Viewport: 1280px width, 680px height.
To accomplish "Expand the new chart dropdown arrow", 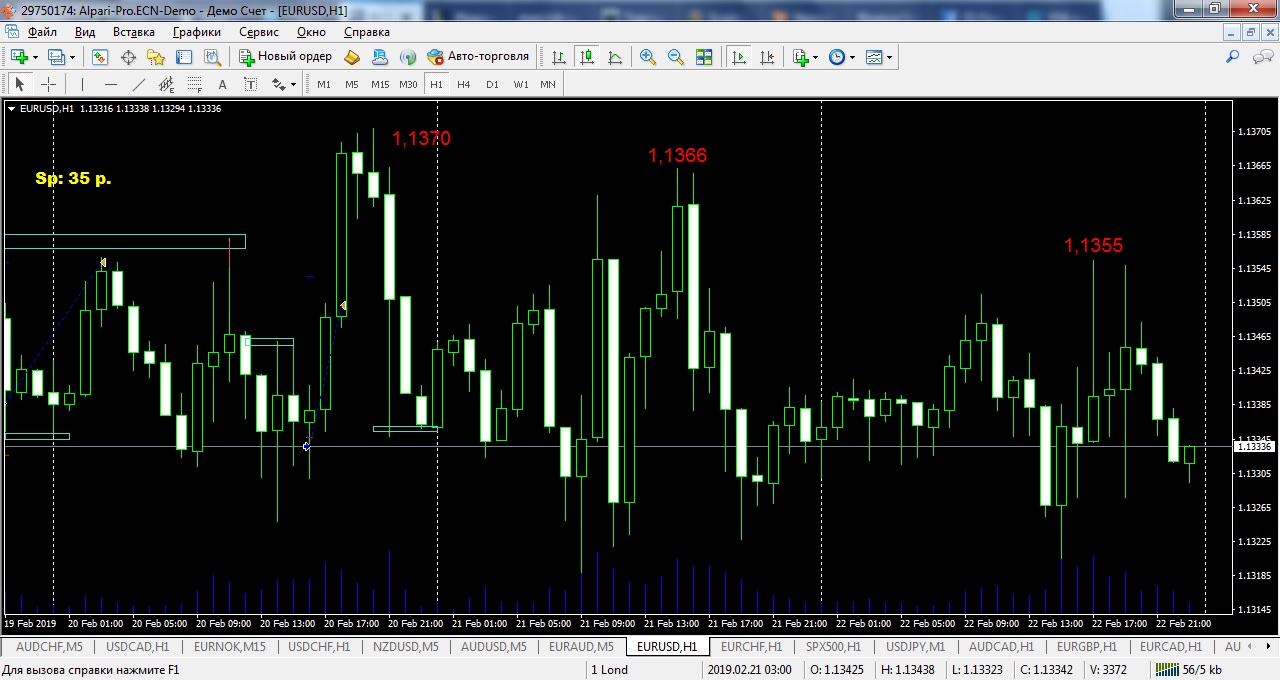I will pyautogui.click(x=35, y=57).
